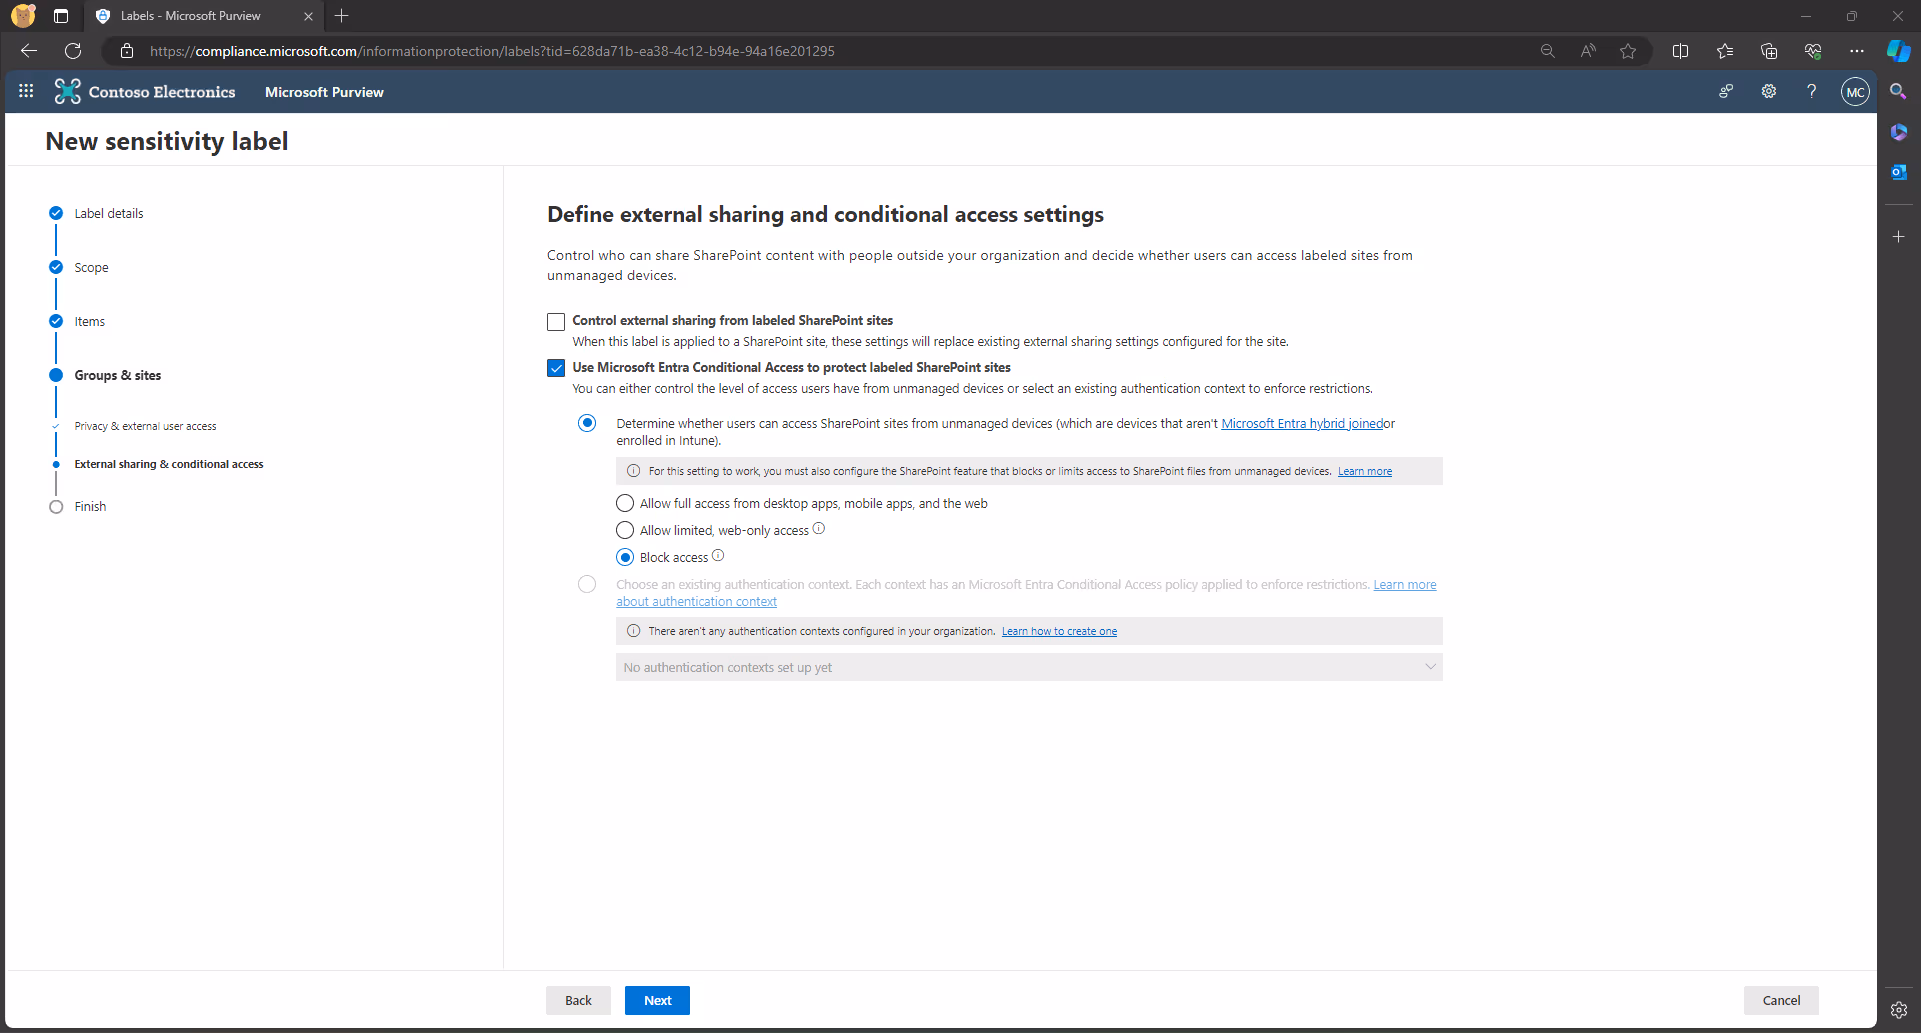Open Privacy & external user access step

point(145,426)
